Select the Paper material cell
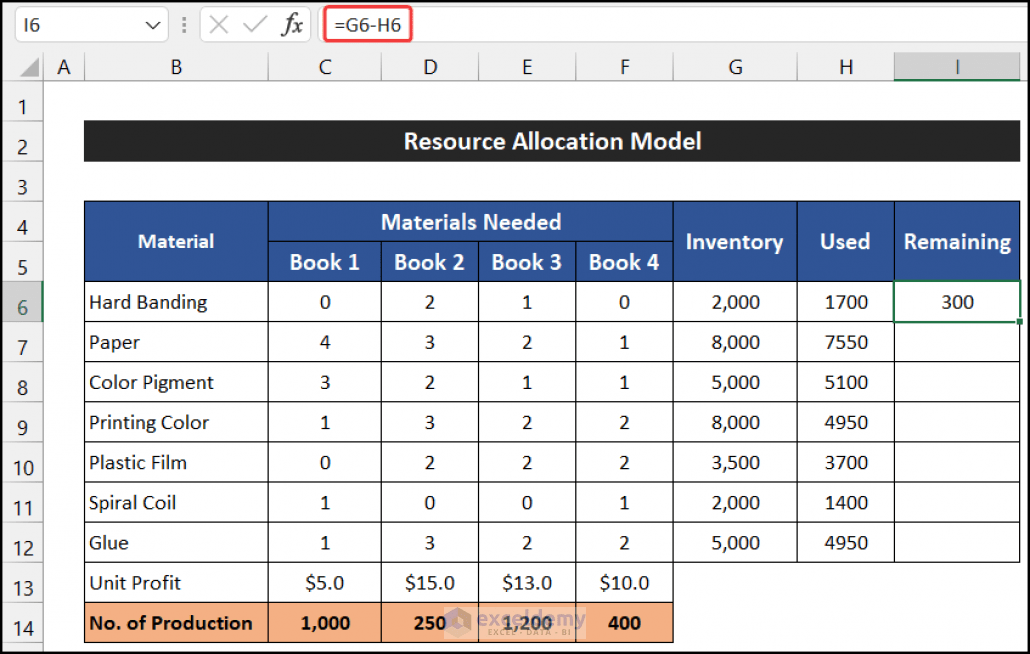This screenshot has height=654, width=1030. (176, 342)
